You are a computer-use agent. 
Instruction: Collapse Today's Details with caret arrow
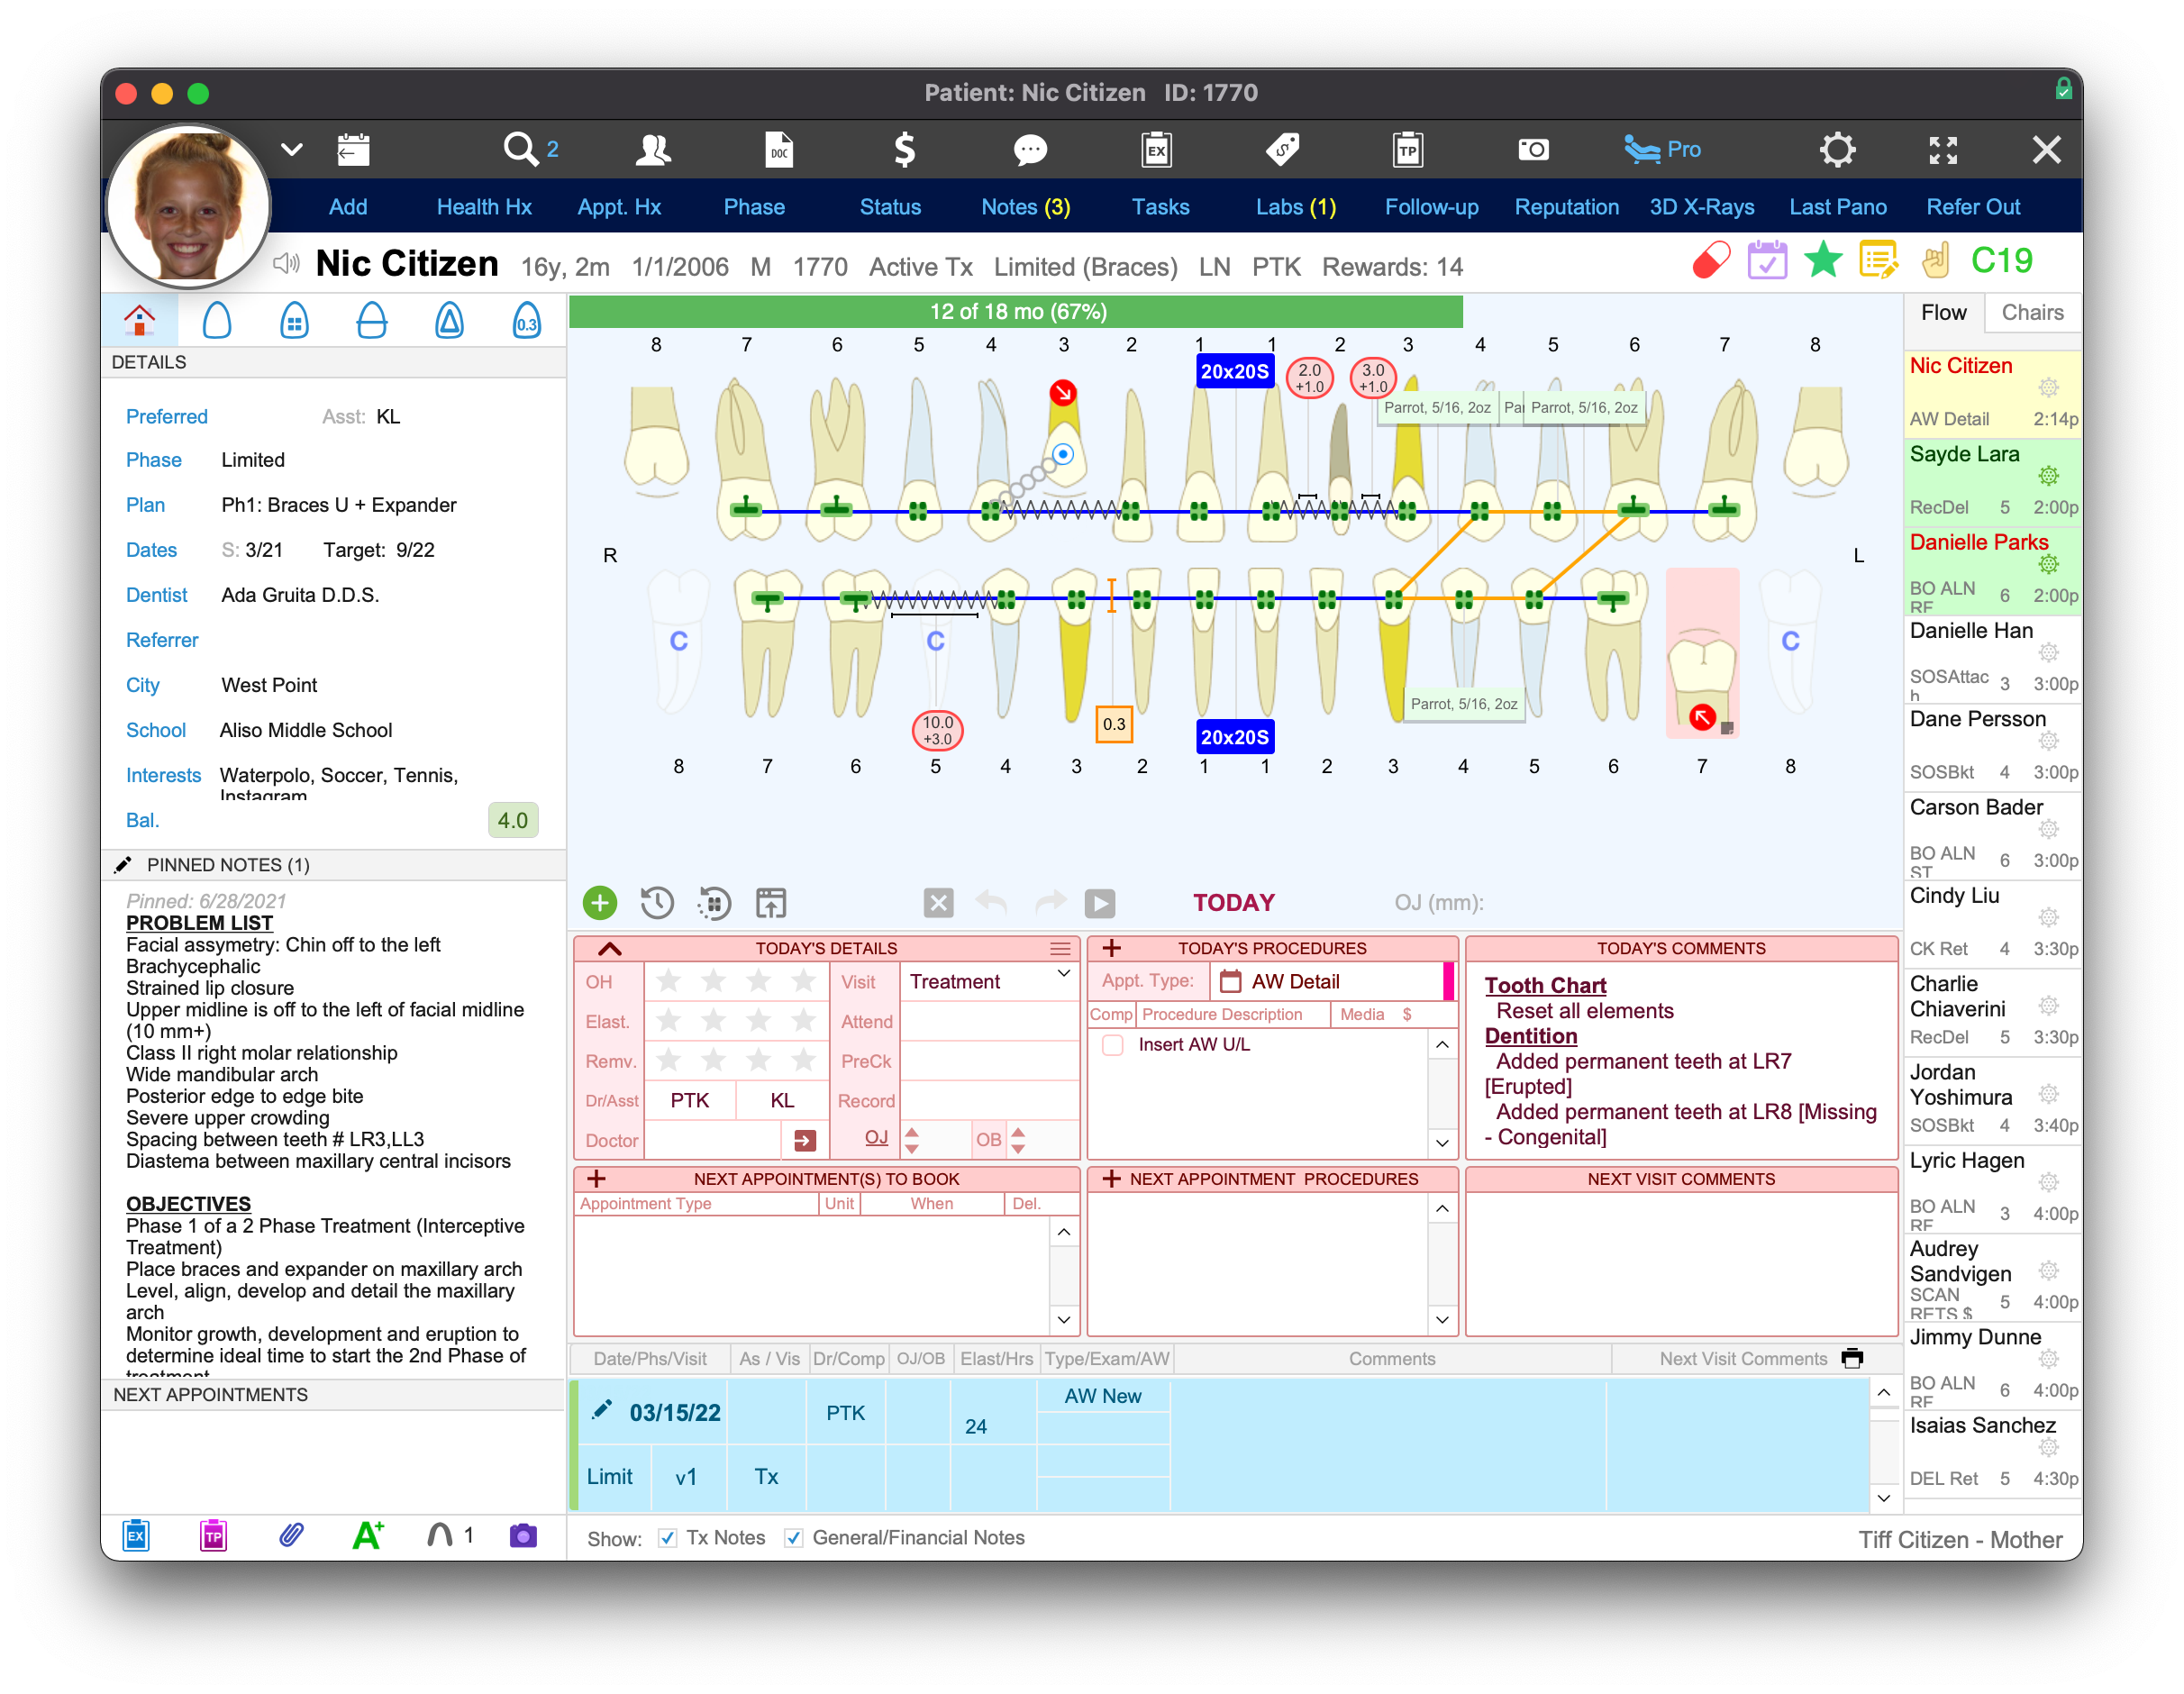[x=610, y=949]
